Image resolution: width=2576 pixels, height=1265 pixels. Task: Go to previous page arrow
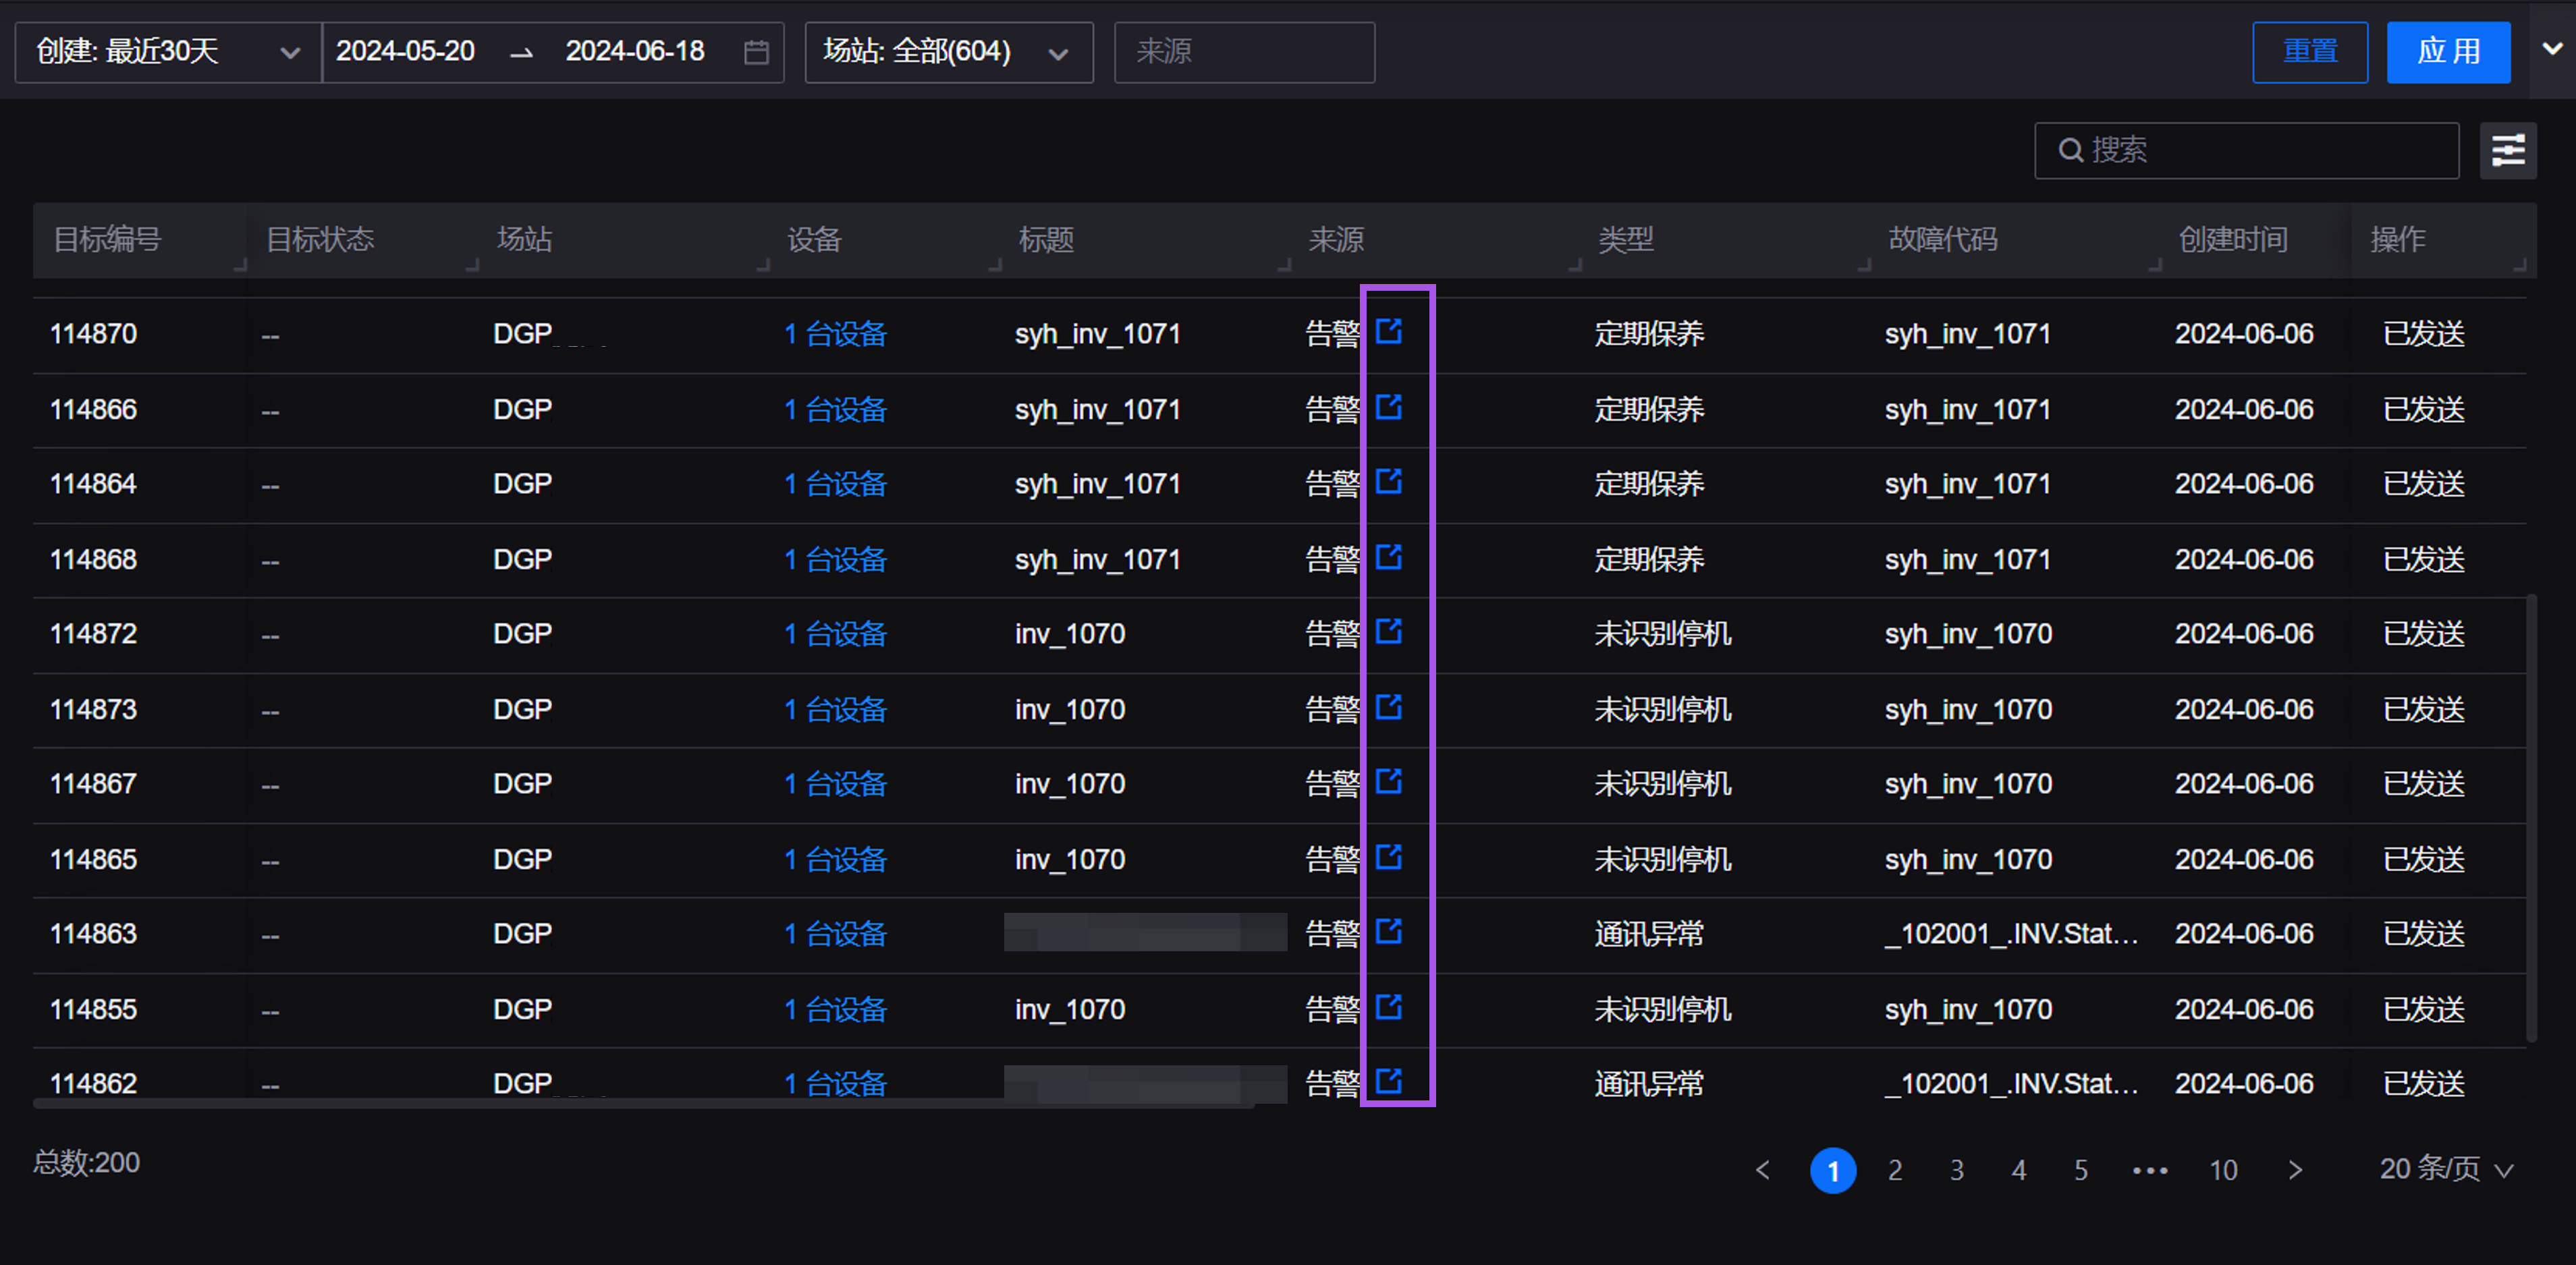pyautogui.click(x=1763, y=1170)
